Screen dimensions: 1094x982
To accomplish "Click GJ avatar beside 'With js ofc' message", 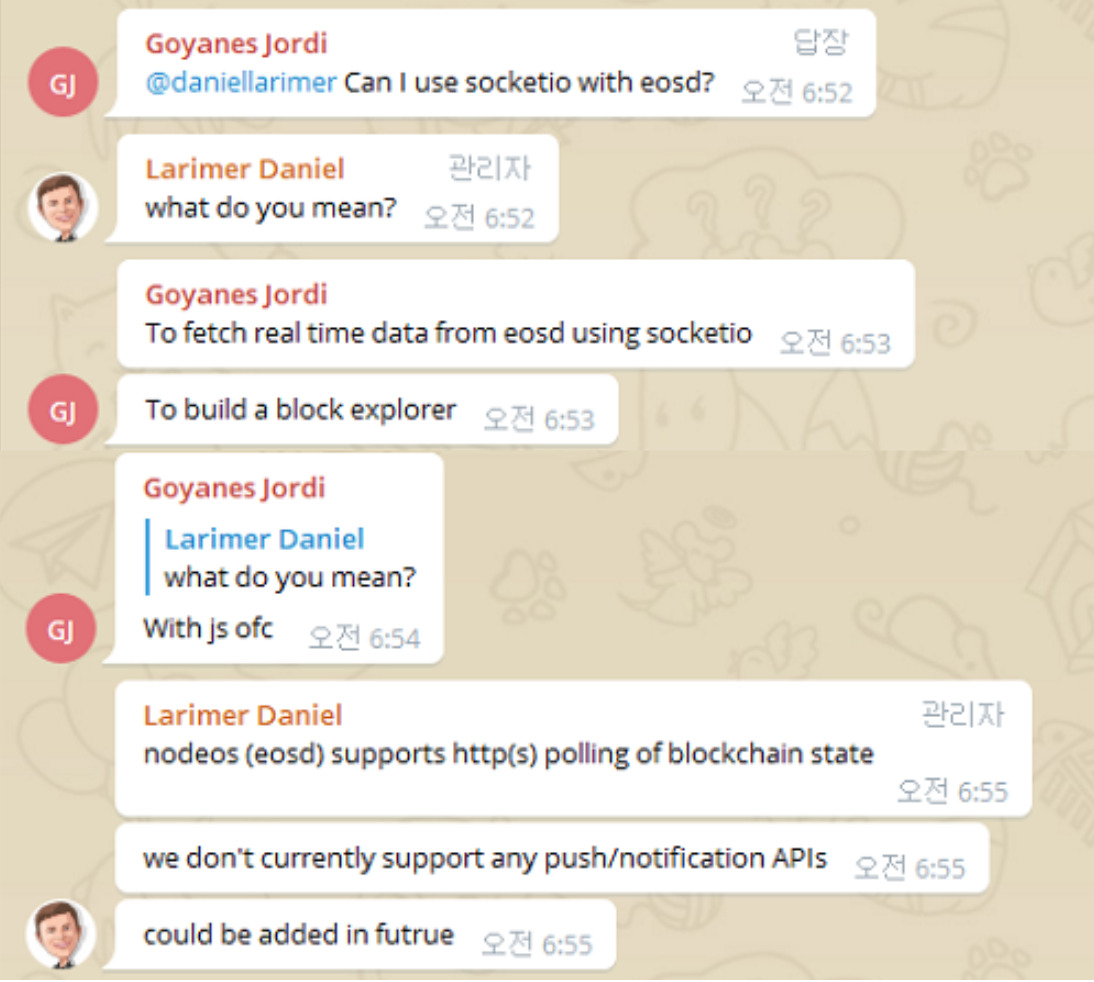I will 61,628.
